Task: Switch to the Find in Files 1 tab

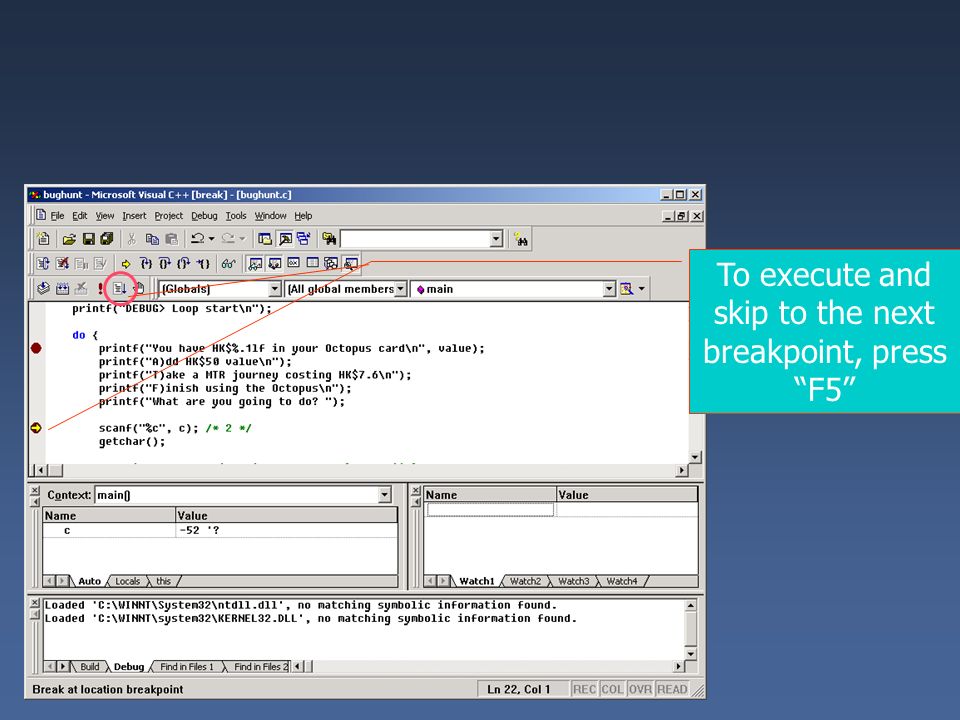Action: [x=187, y=667]
